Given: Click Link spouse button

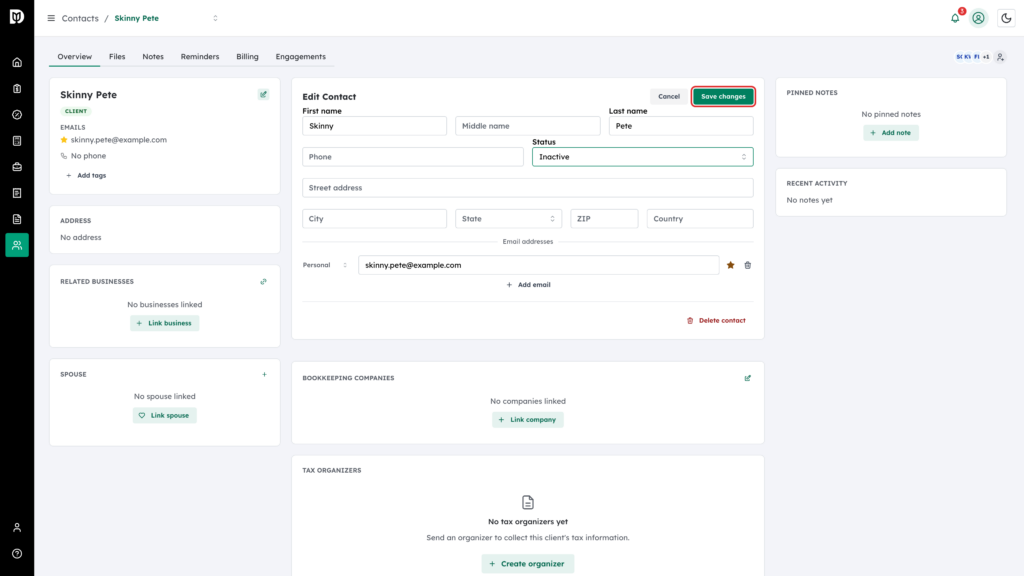Looking at the screenshot, I should coord(165,415).
